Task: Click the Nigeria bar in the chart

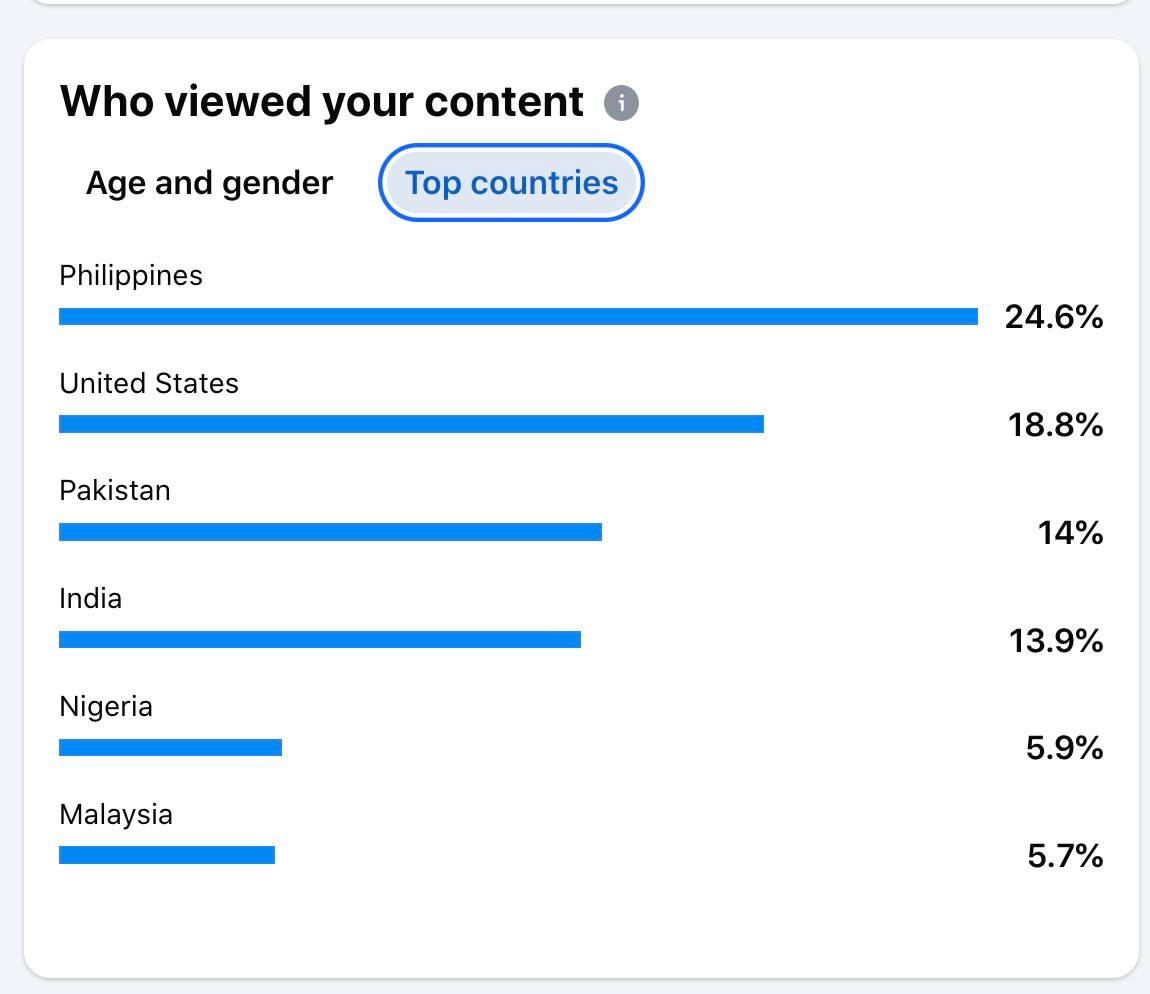Action: (x=170, y=747)
